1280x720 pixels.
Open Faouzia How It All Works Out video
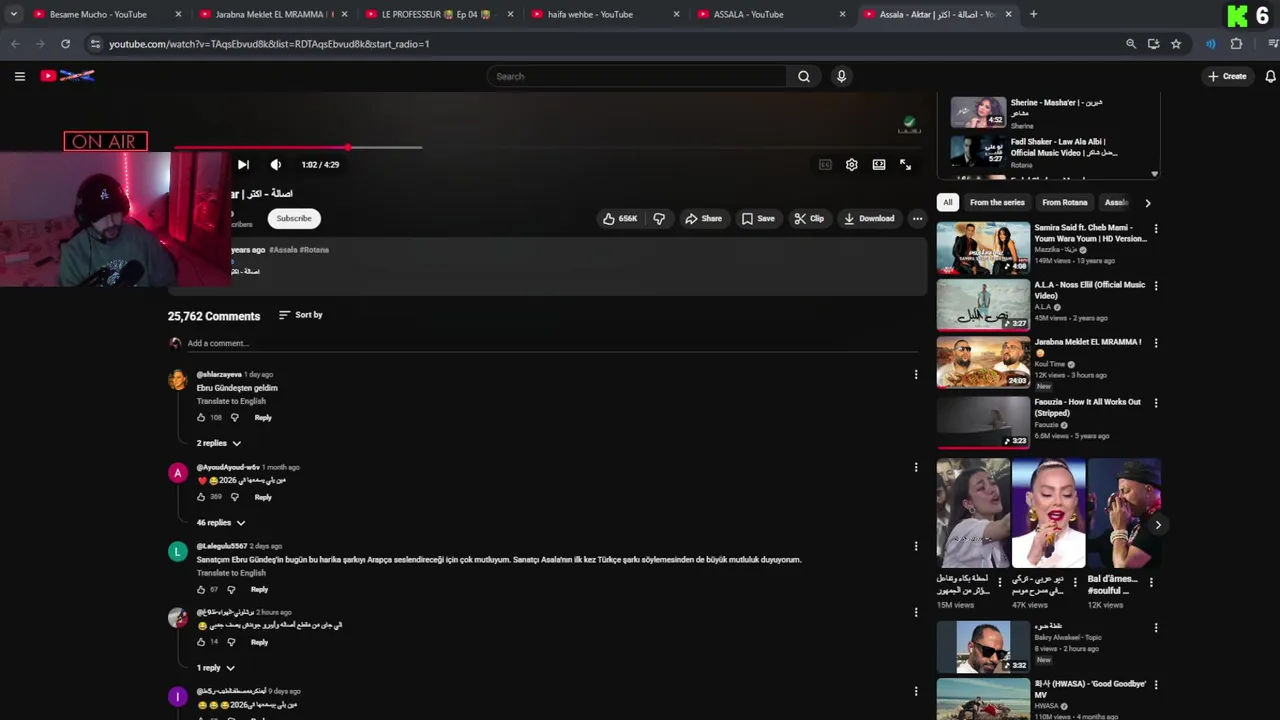pyautogui.click(x=983, y=421)
